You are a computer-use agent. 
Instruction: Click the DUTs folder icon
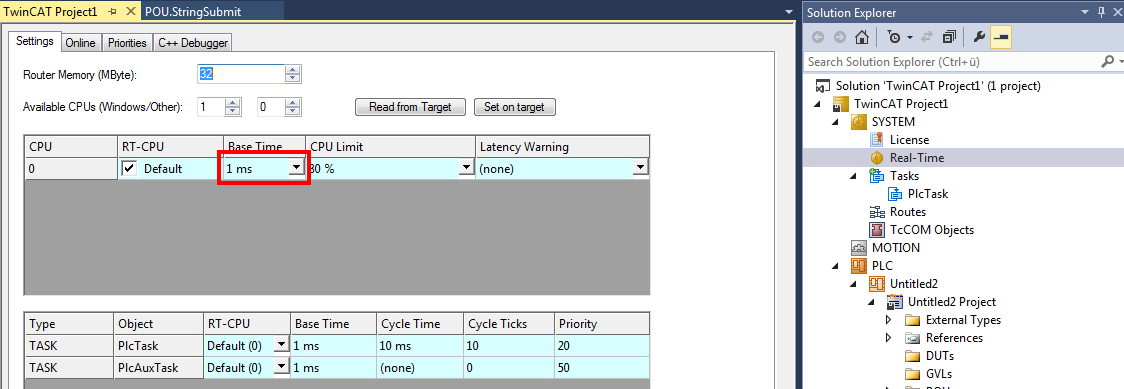click(x=912, y=356)
